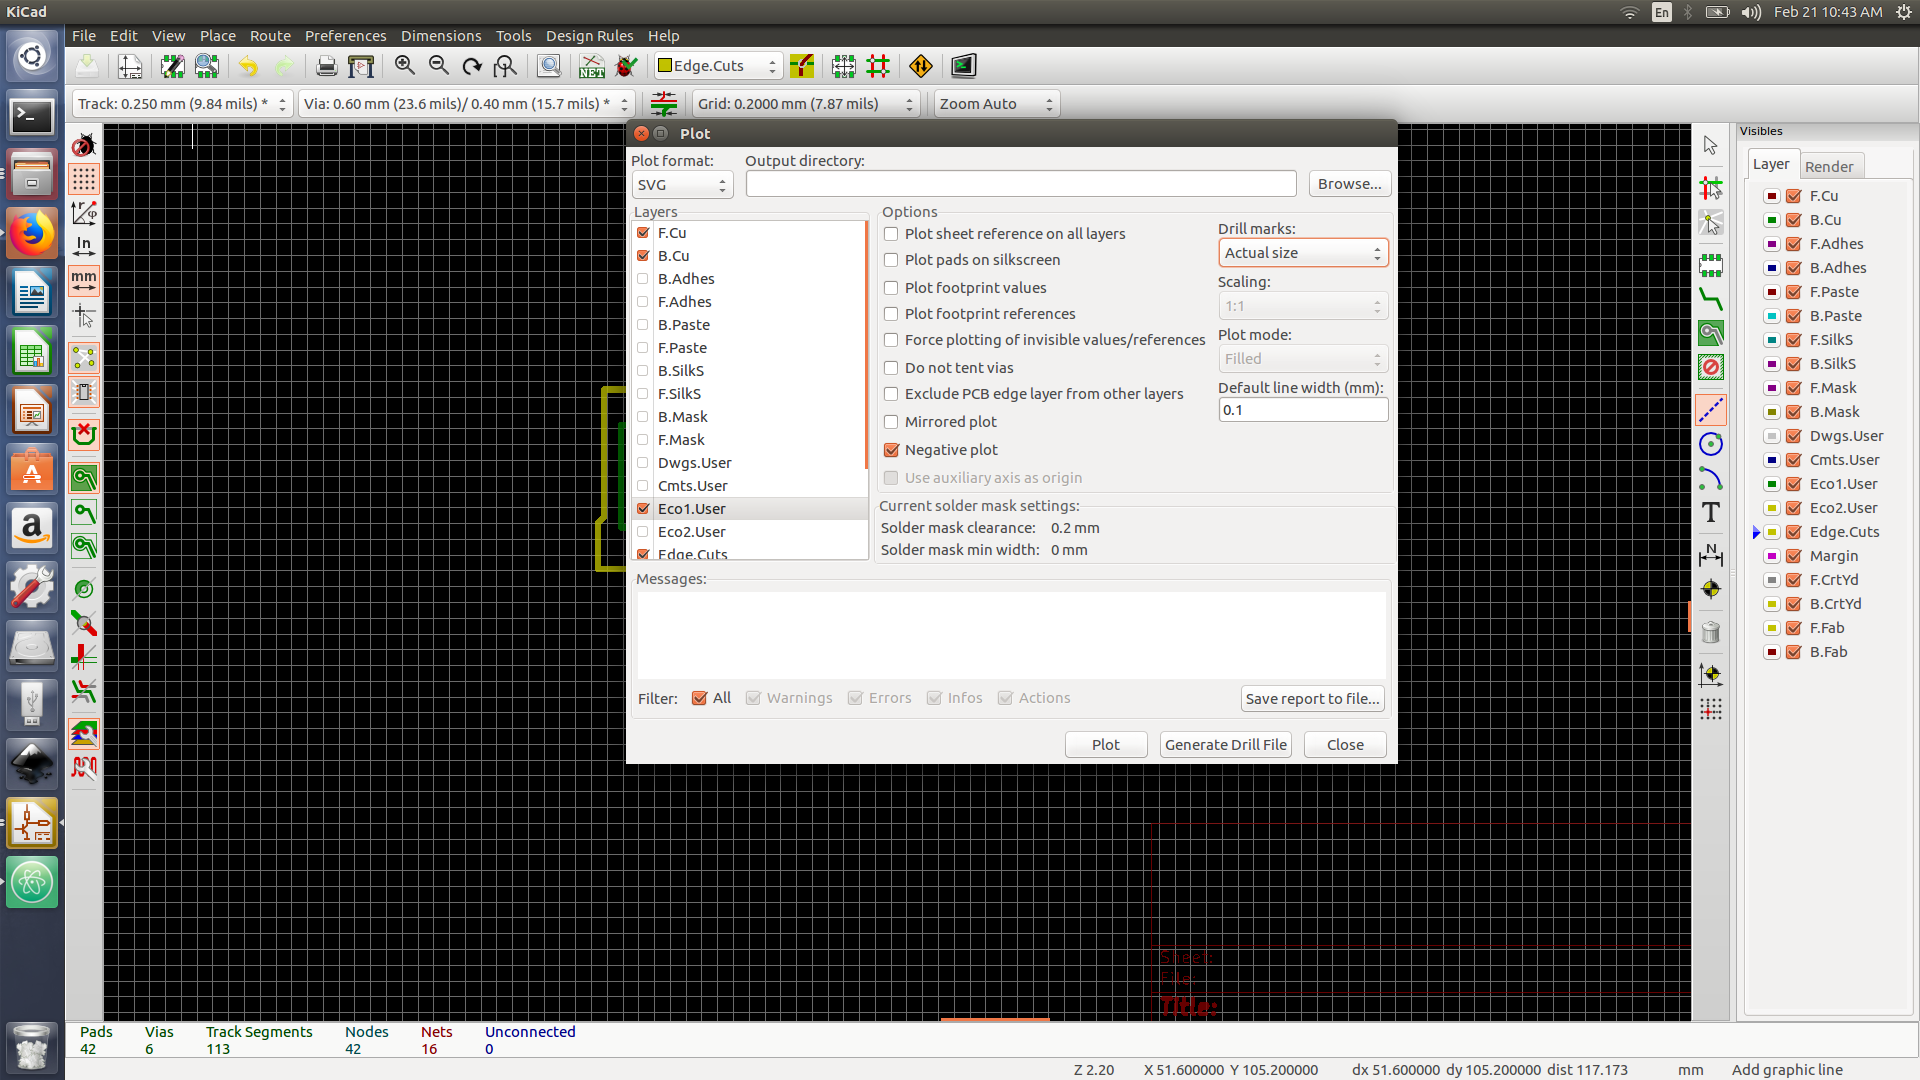Enable Plot pads on silkscreen
1920x1080 pixels.
(891, 260)
